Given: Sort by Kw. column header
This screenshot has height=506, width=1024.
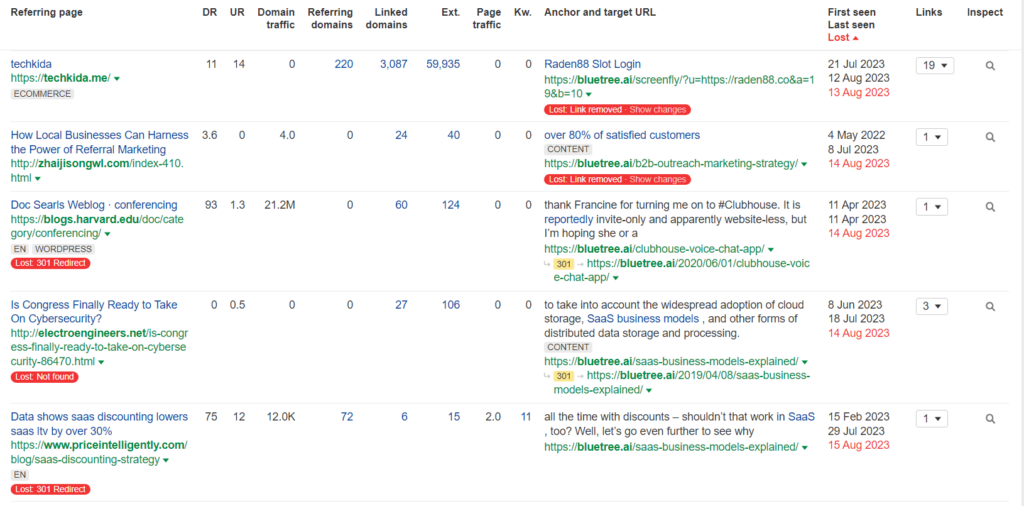Looking at the screenshot, I should pos(523,12).
